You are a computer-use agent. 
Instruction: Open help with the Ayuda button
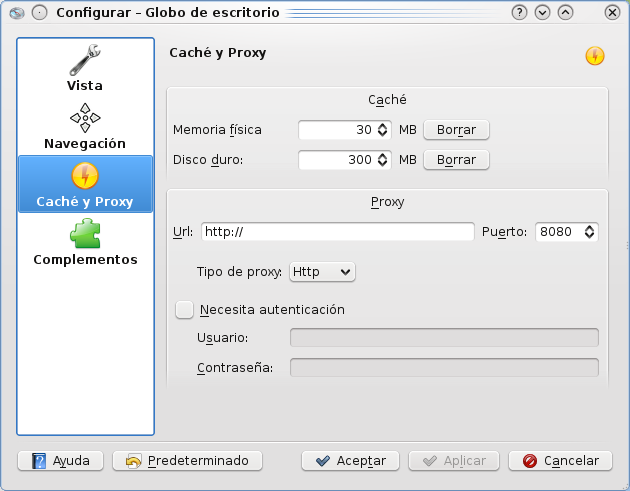[x=61, y=461]
